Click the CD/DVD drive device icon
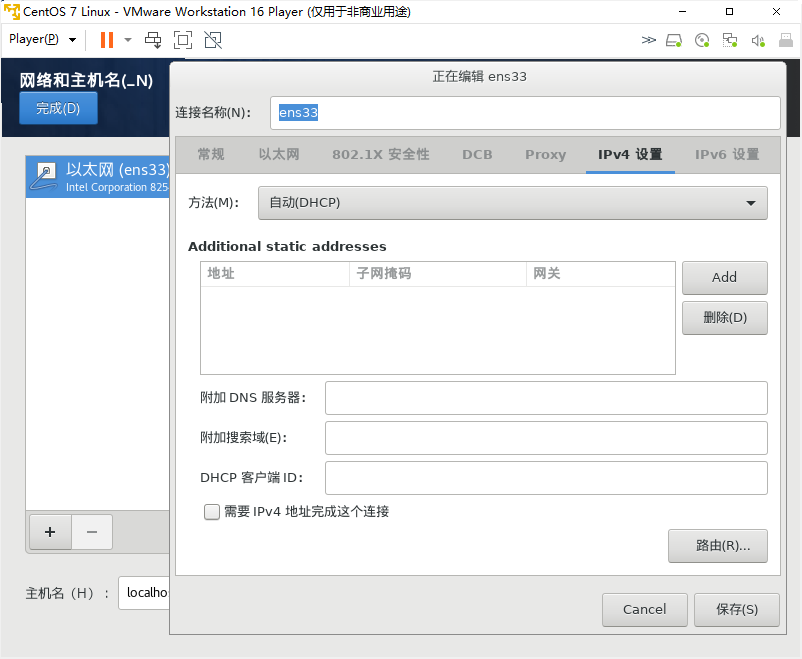Image resolution: width=802 pixels, height=659 pixels. click(x=702, y=40)
